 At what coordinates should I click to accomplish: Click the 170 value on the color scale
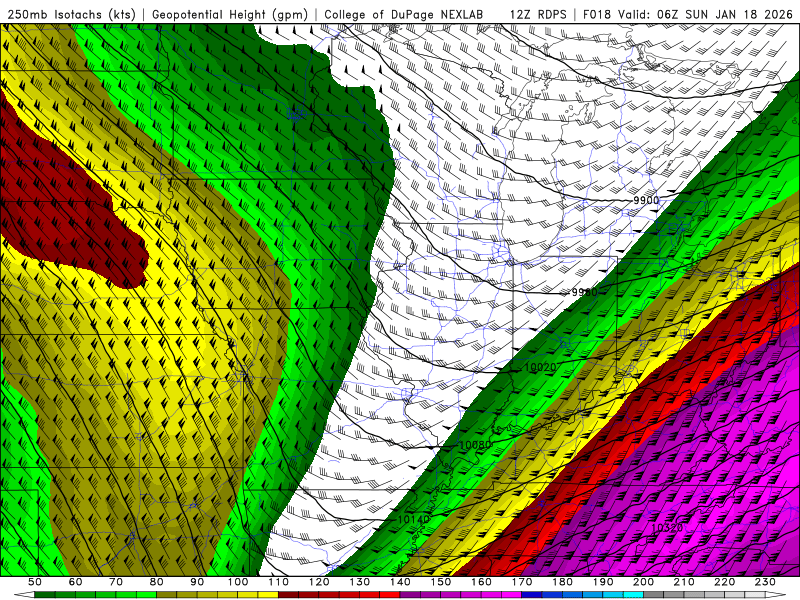tap(521, 582)
